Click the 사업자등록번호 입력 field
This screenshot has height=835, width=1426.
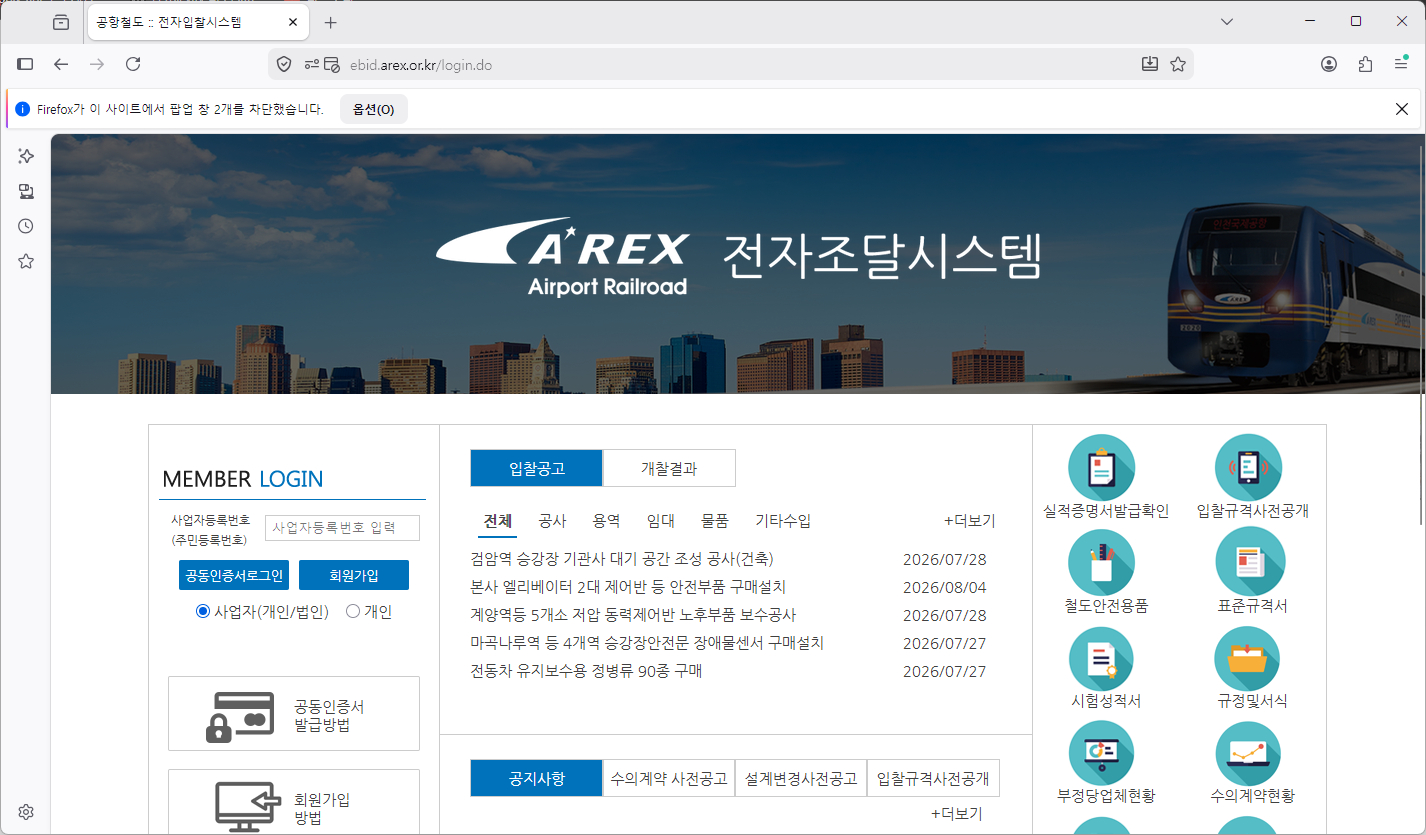coord(342,528)
